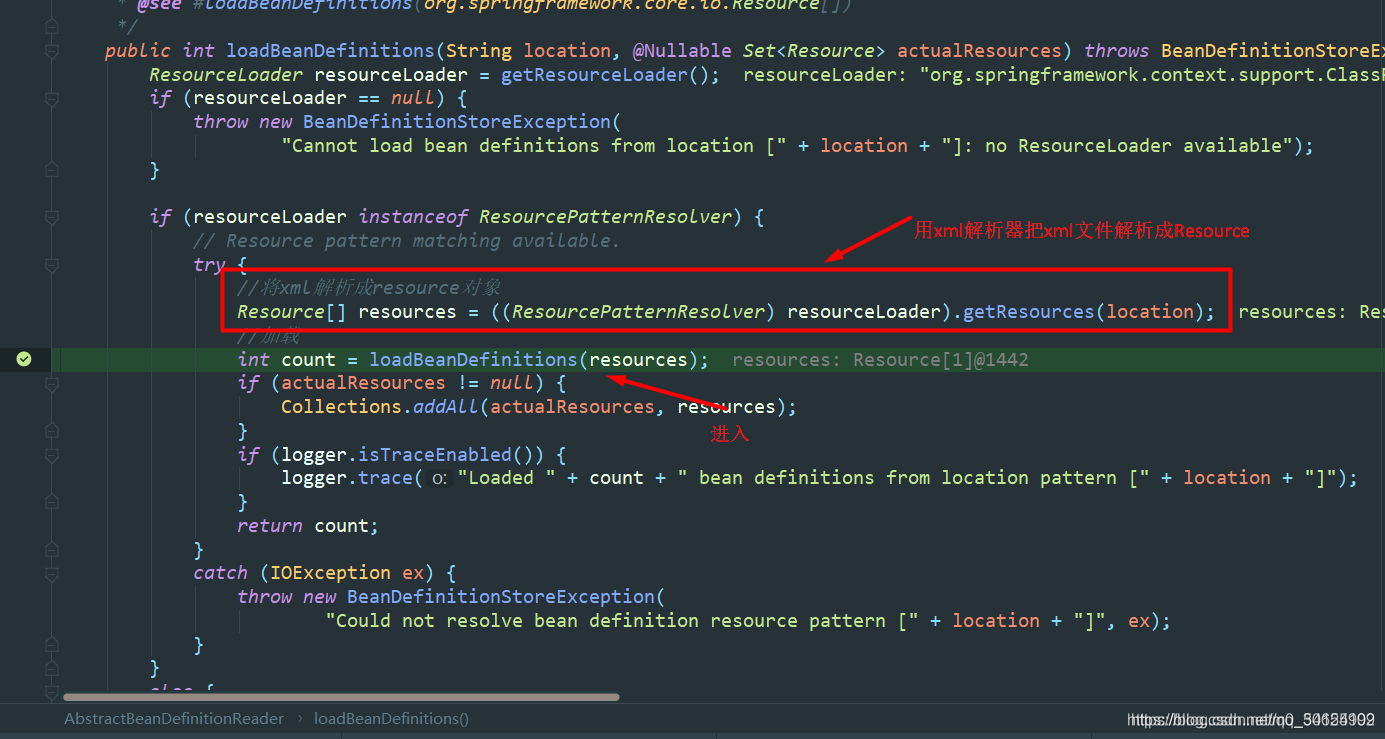The width and height of the screenshot is (1385, 739).
Task: Click the string "Cannot load bean definitions from location ["
Action: (534, 146)
